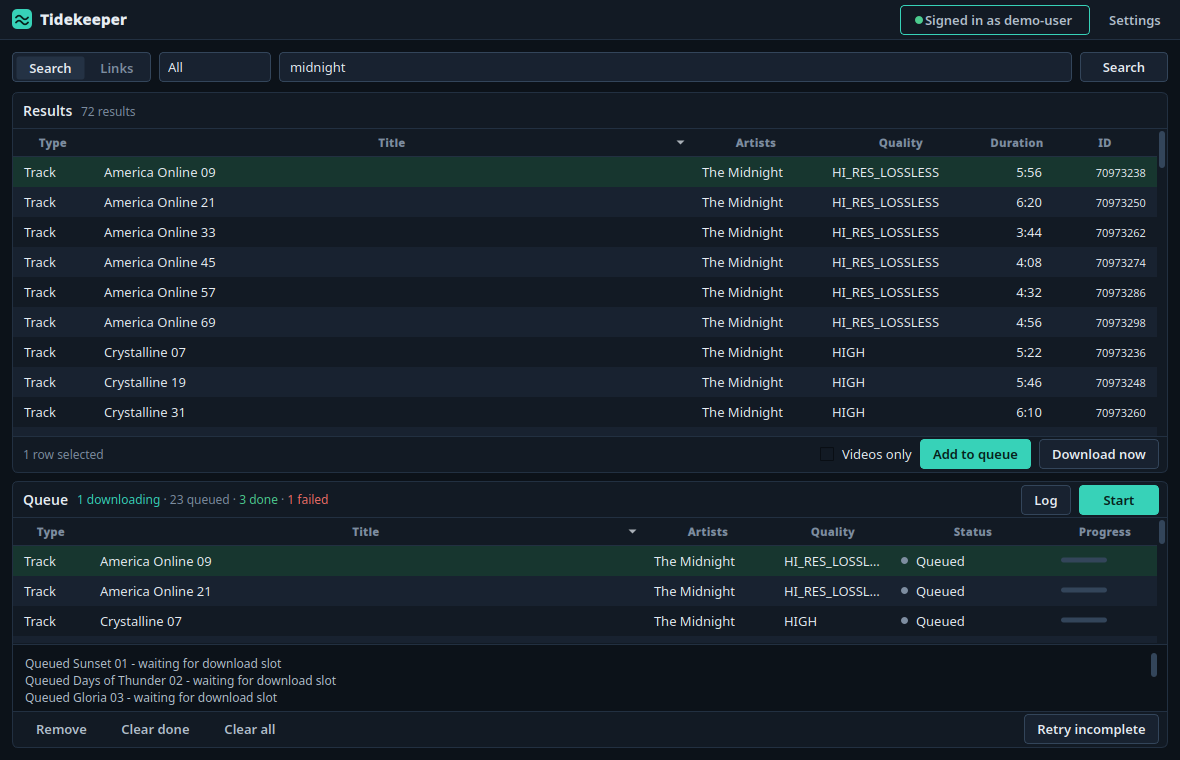Screen dimensions: 1180x760
Task: Click Download now
Action: [x=1098, y=454]
